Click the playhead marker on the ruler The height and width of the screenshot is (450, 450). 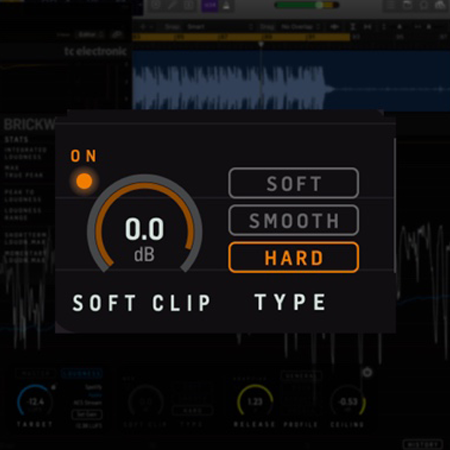click(x=261, y=44)
